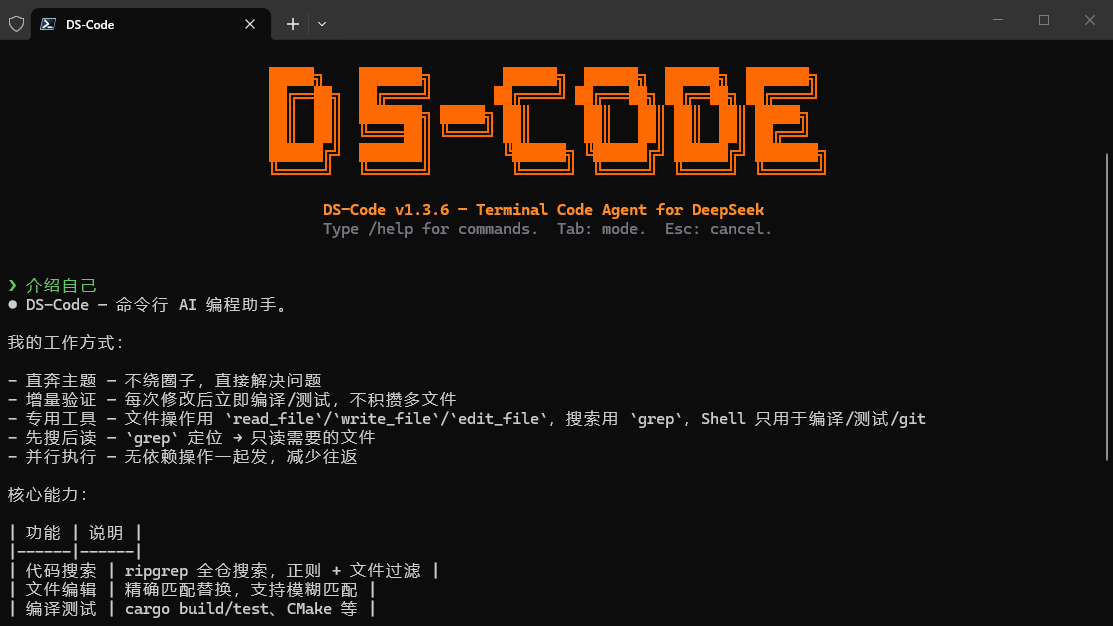Close the terminal window
This screenshot has height=626, width=1113.
tap(1090, 20)
